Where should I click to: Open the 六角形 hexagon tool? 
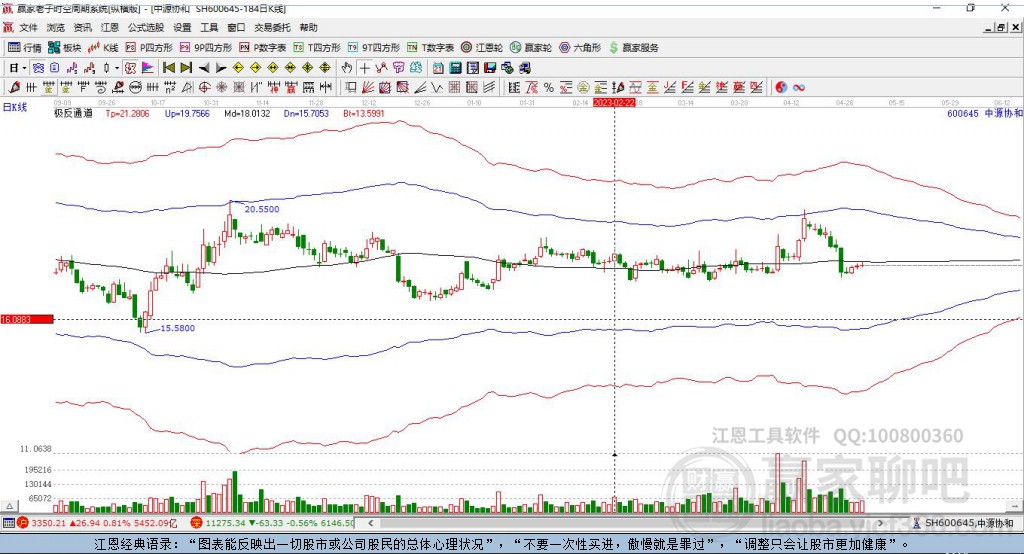[580, 48]
